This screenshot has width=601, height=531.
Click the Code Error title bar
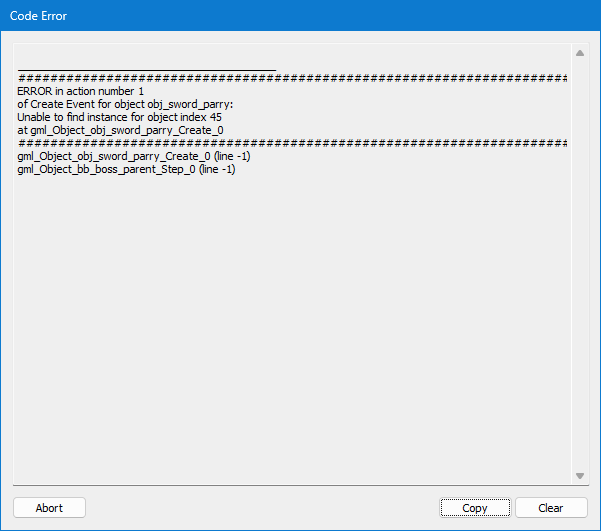(x=300, y=16)
